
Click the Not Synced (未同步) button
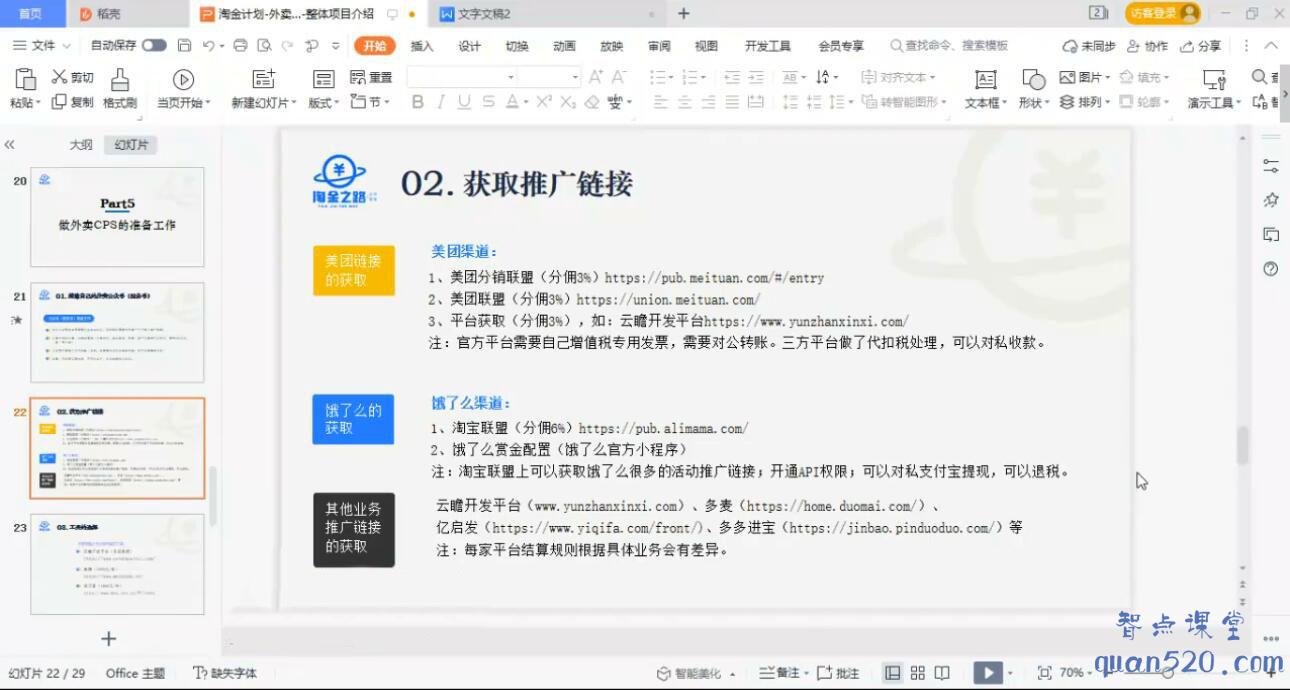point(1090,46)
